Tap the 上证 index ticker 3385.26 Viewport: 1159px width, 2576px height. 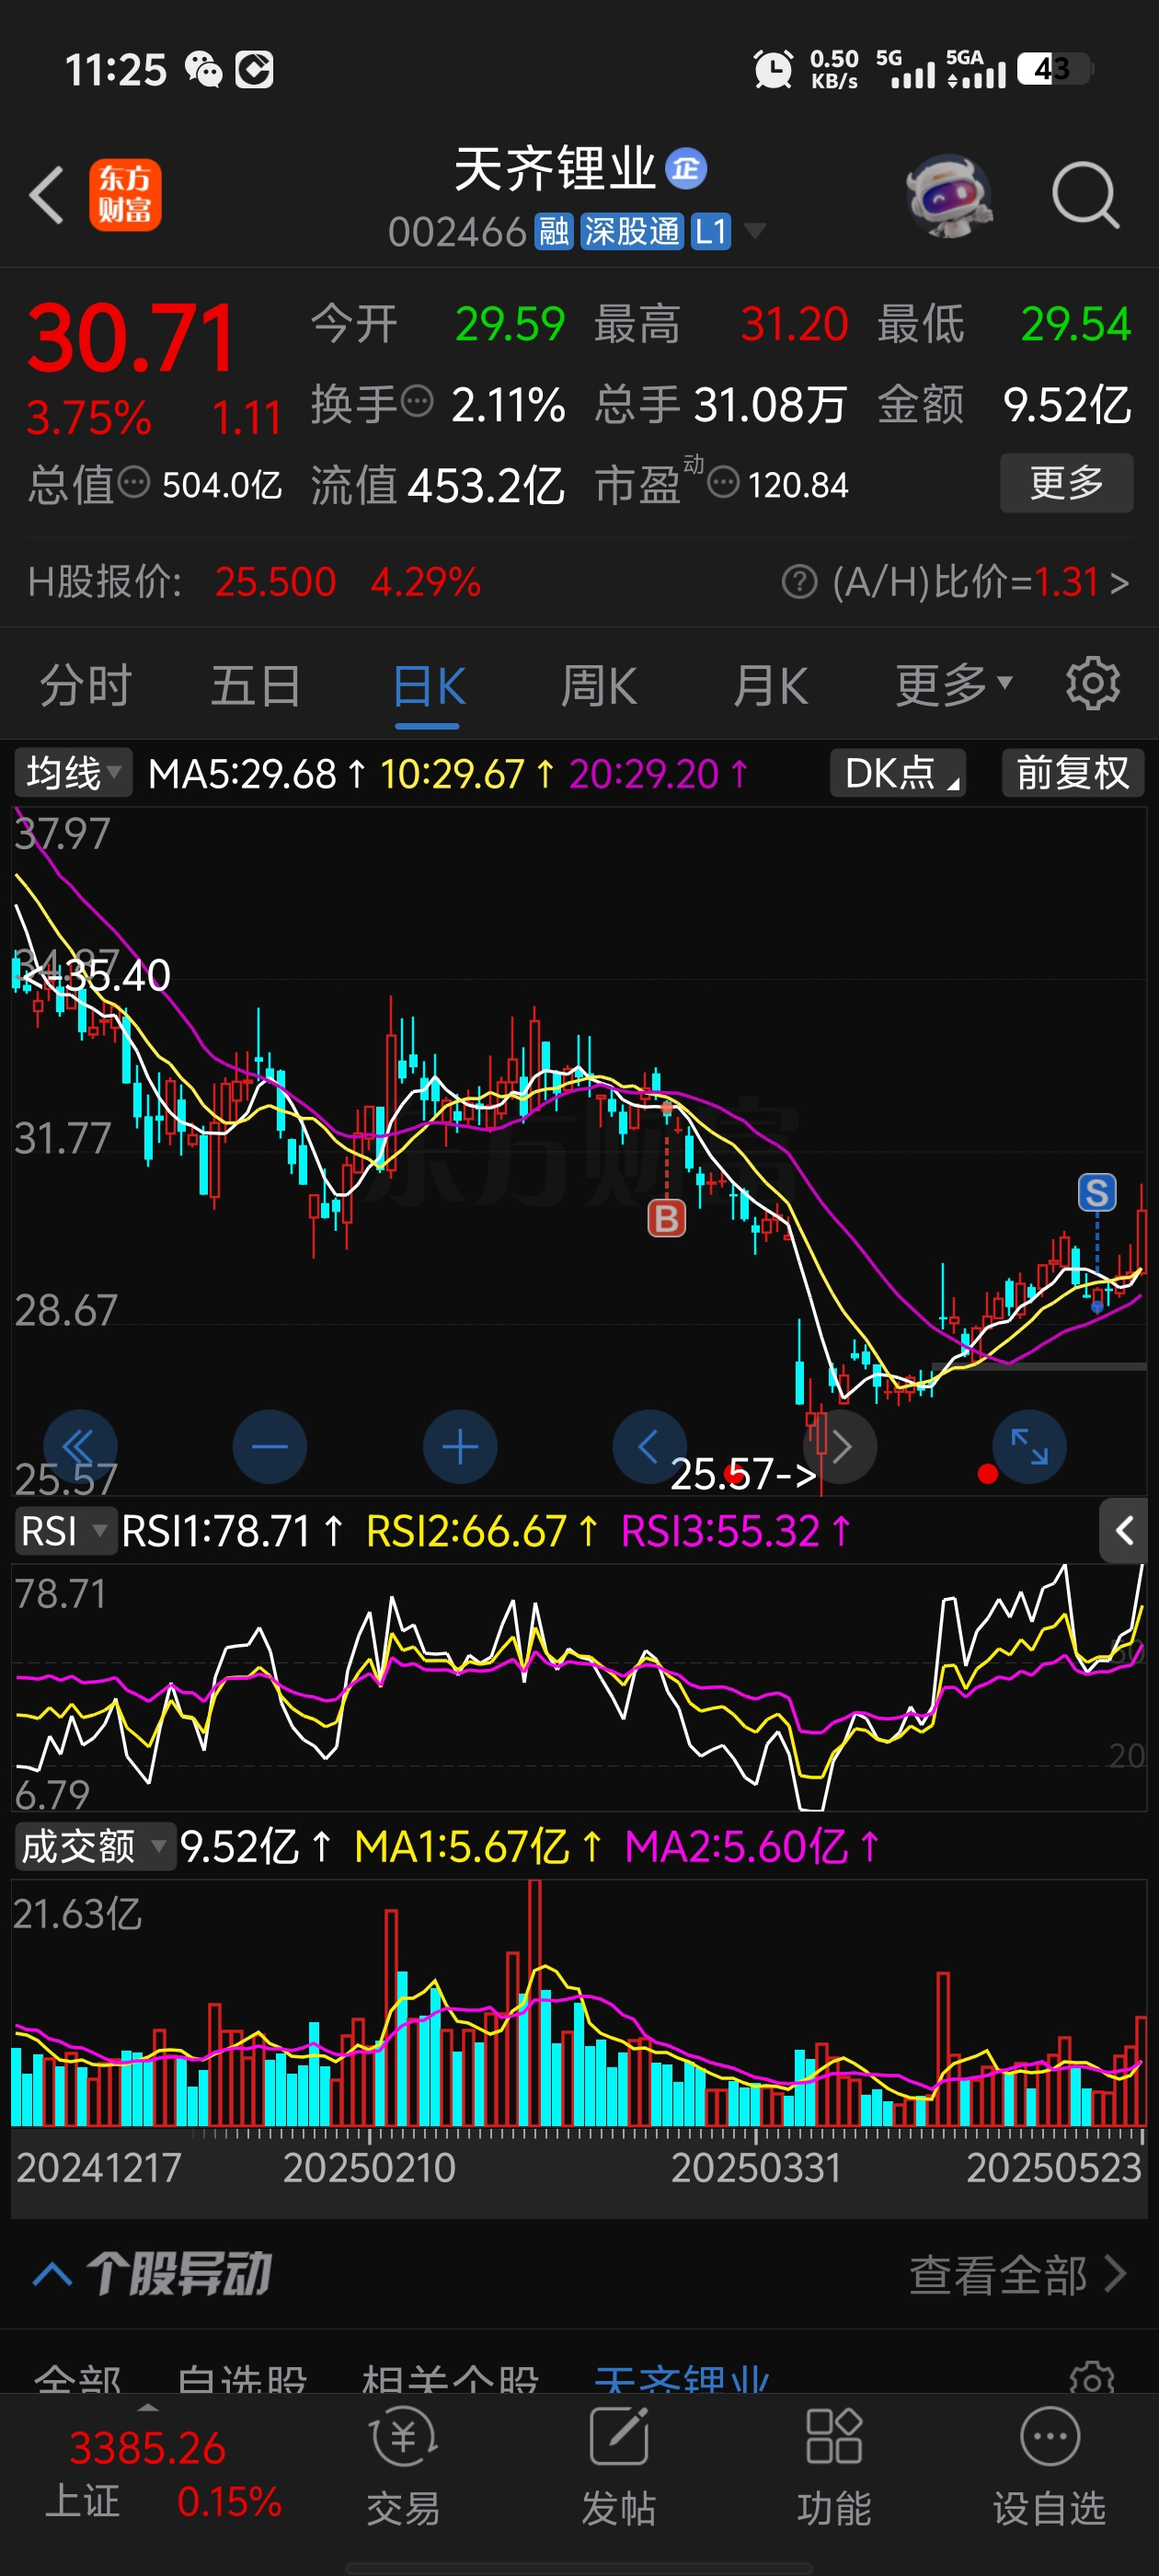(147, 2448)
